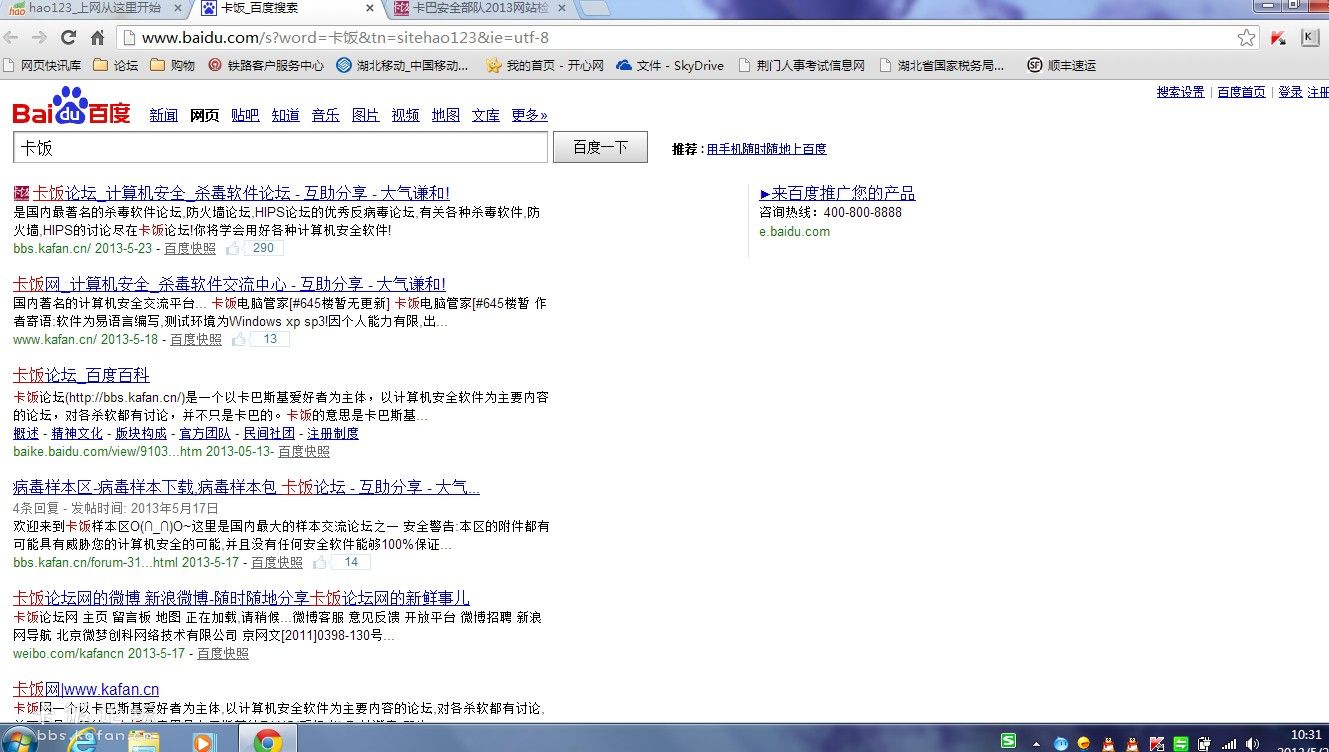Switch to Baidu 新闻 search category
Screen dimensions: 1329x752
tap(164, 115)
